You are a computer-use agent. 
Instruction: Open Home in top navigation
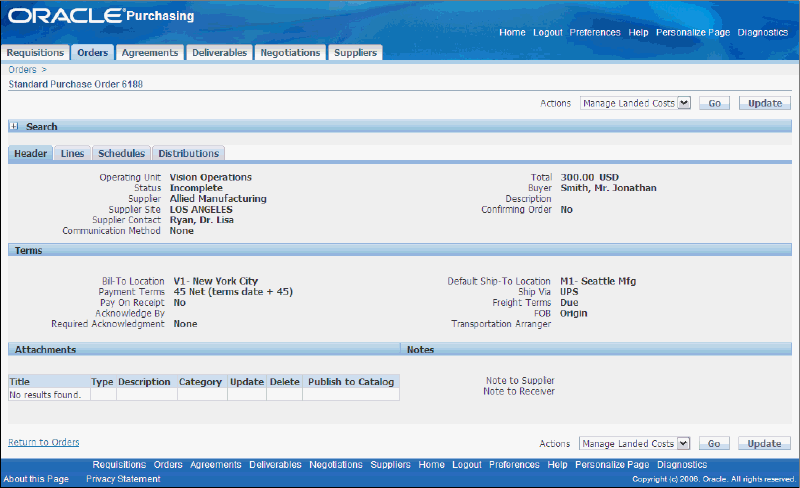[512, 32]
